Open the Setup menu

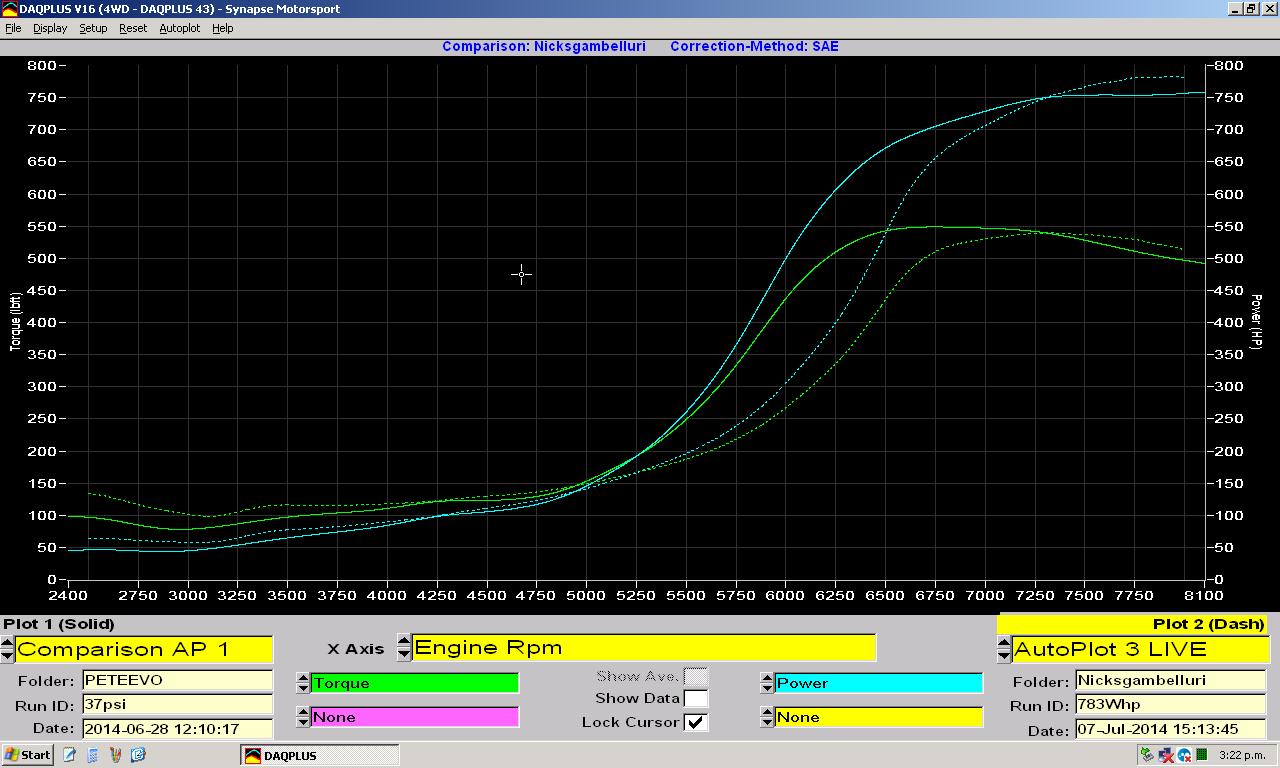[93, 28]
